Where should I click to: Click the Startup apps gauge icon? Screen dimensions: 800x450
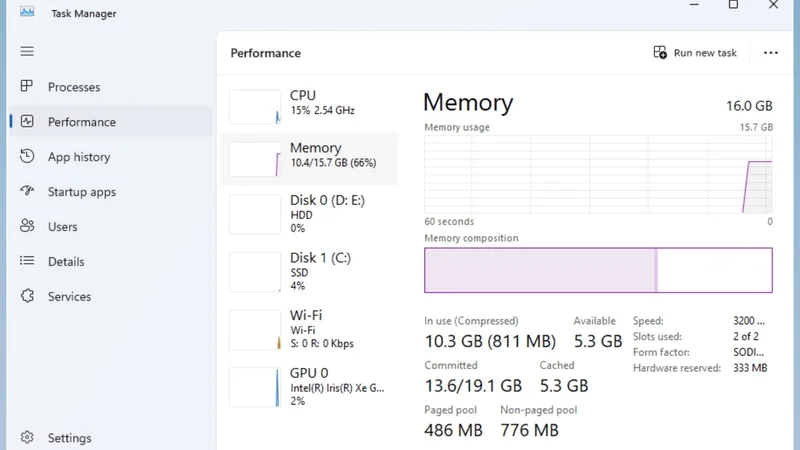click(27, 191)
